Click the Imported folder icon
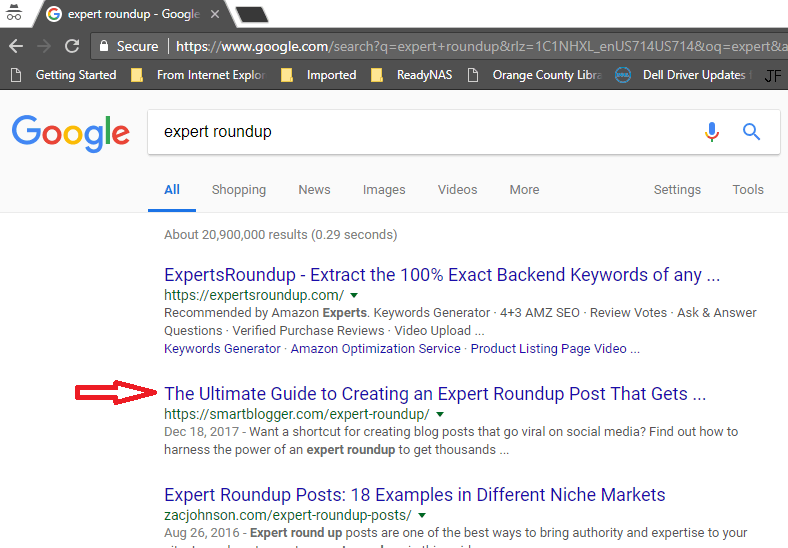This screenshot has height=548, width=788. (287, 75)
